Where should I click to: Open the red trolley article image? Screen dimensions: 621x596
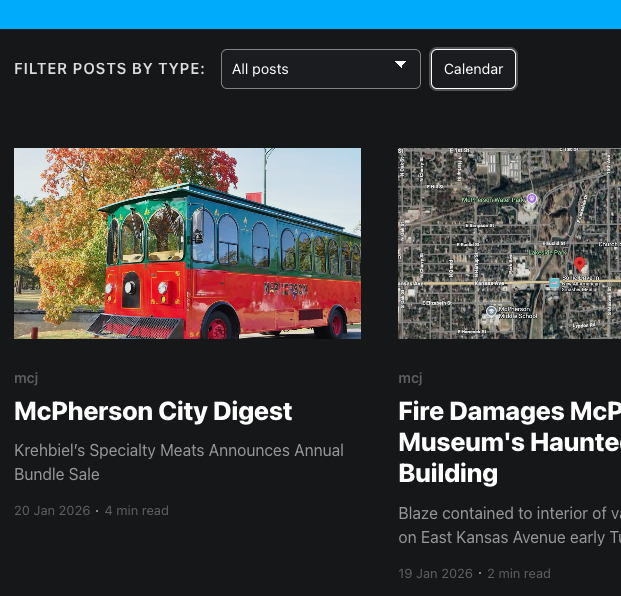point(187,243)
